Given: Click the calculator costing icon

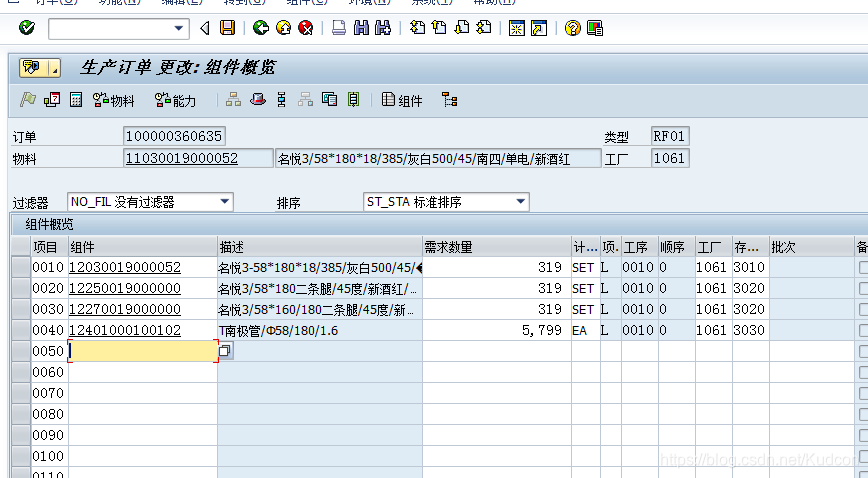Looking at the screenshot, I should coord(76,100).
